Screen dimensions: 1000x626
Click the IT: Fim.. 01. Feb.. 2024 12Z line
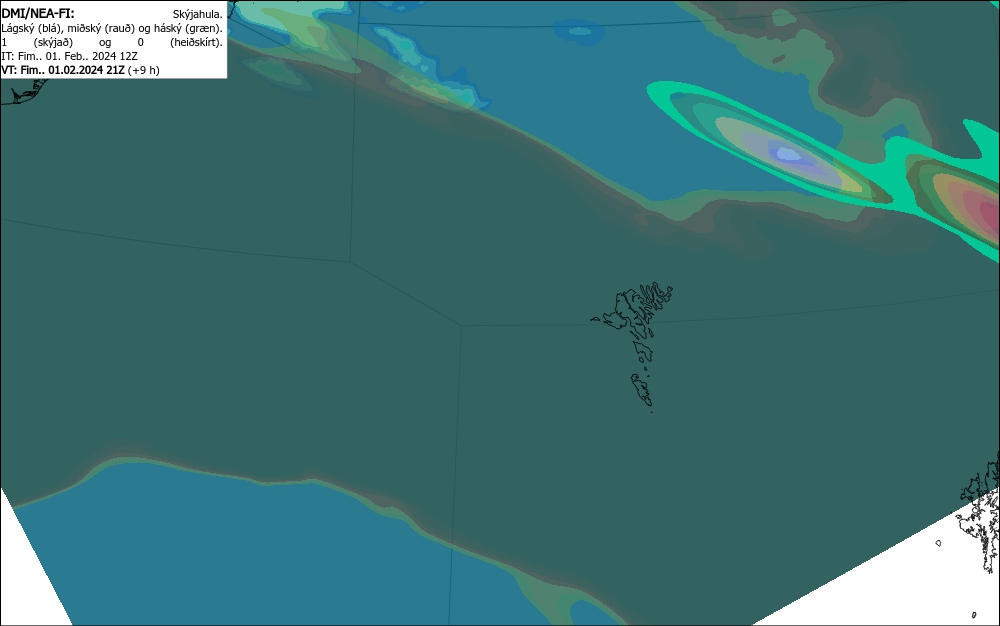[x=70, y=56]
